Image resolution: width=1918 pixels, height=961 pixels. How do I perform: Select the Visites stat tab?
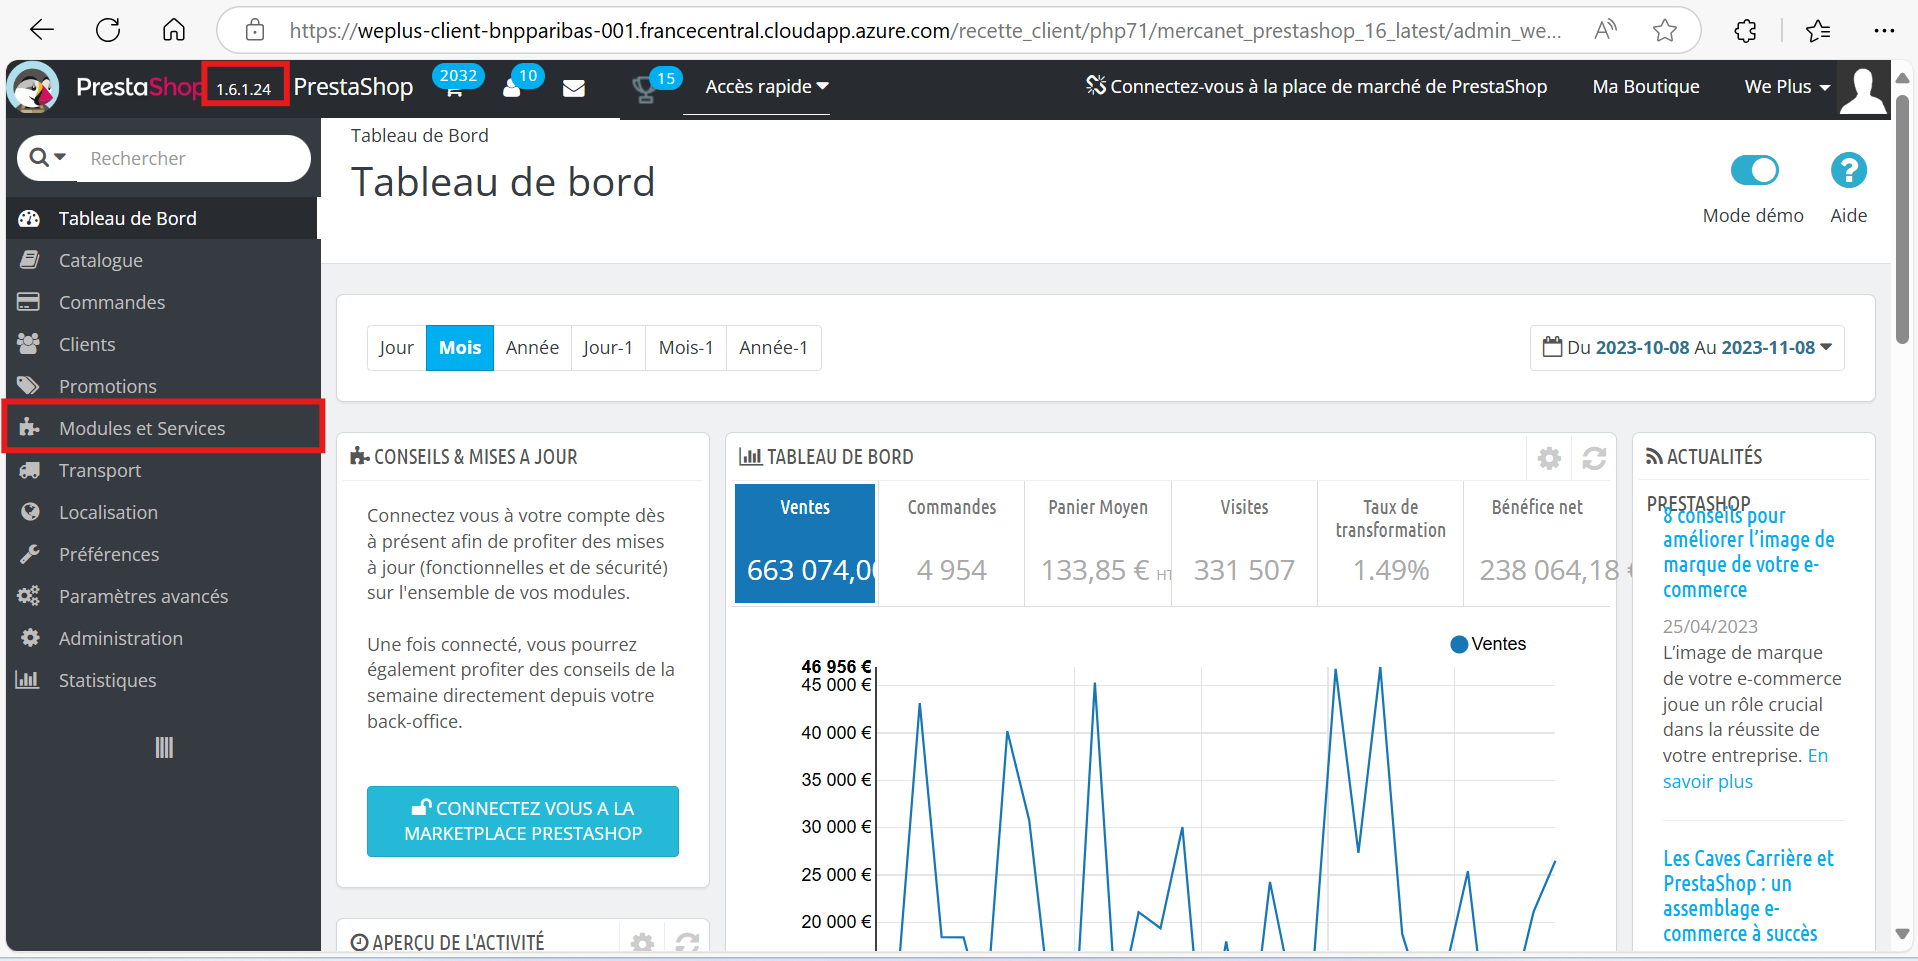click(x=1244, y=544)
